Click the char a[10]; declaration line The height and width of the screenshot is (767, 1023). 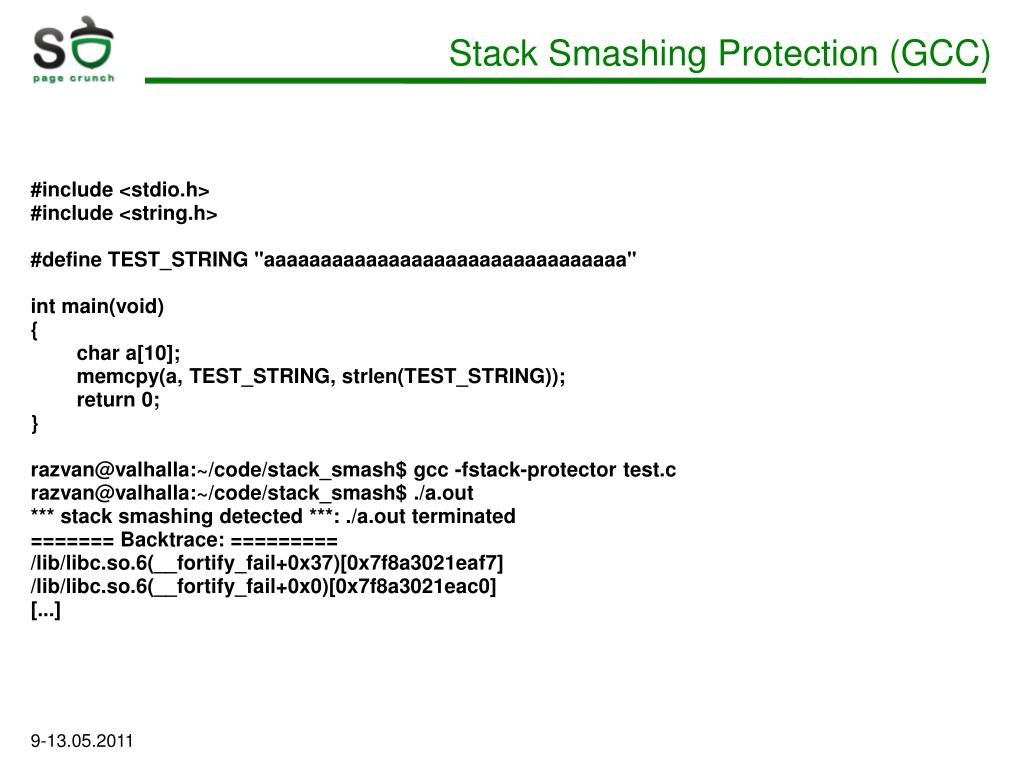point(129,353)
